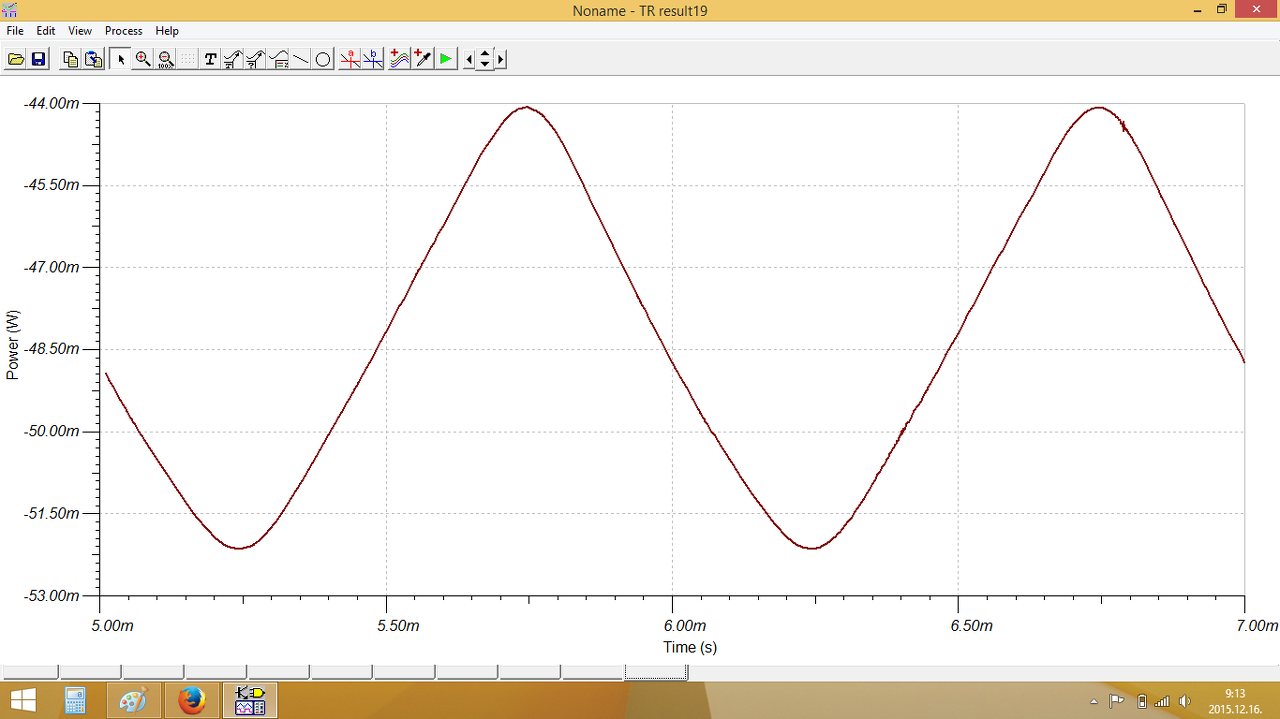Click the add more curves icon
This screenshot has width=1280, height=719.
(399, 59)
